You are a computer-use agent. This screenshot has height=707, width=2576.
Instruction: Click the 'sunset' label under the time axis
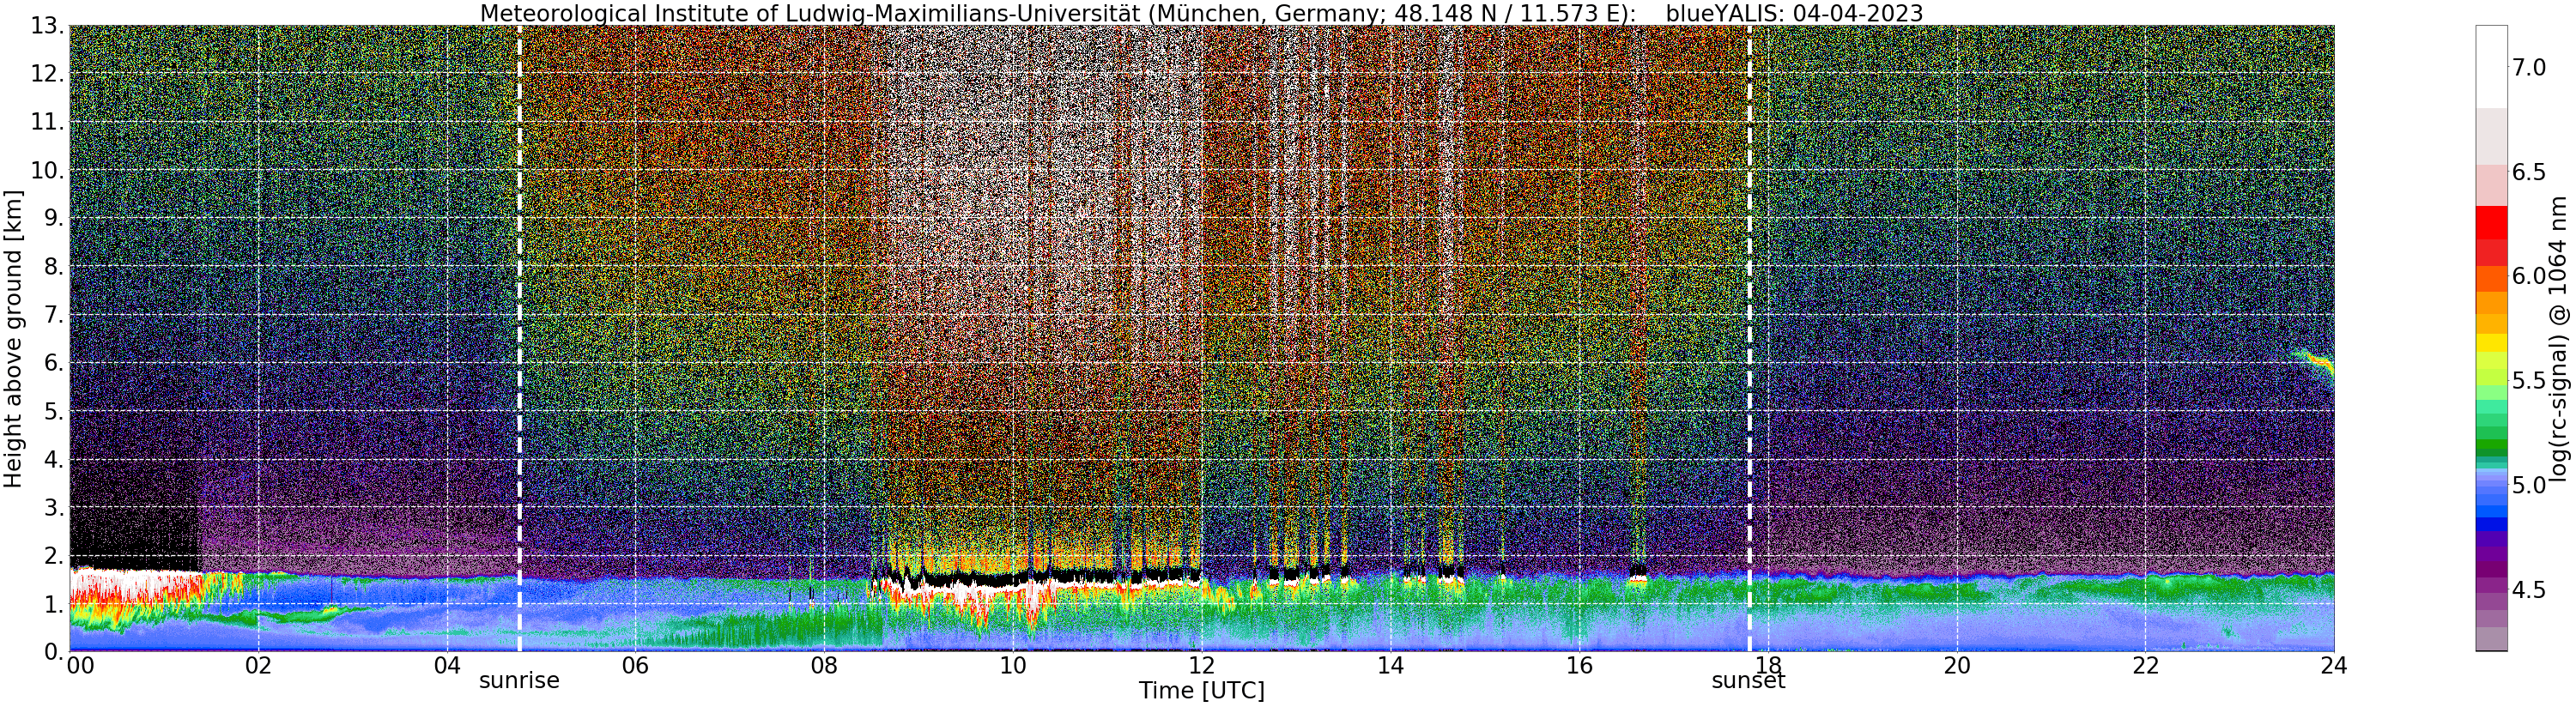[x=1748, y=681]
